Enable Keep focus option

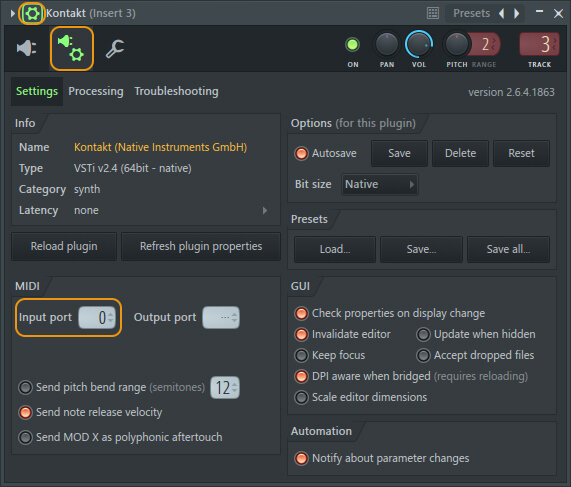[301, 356]
